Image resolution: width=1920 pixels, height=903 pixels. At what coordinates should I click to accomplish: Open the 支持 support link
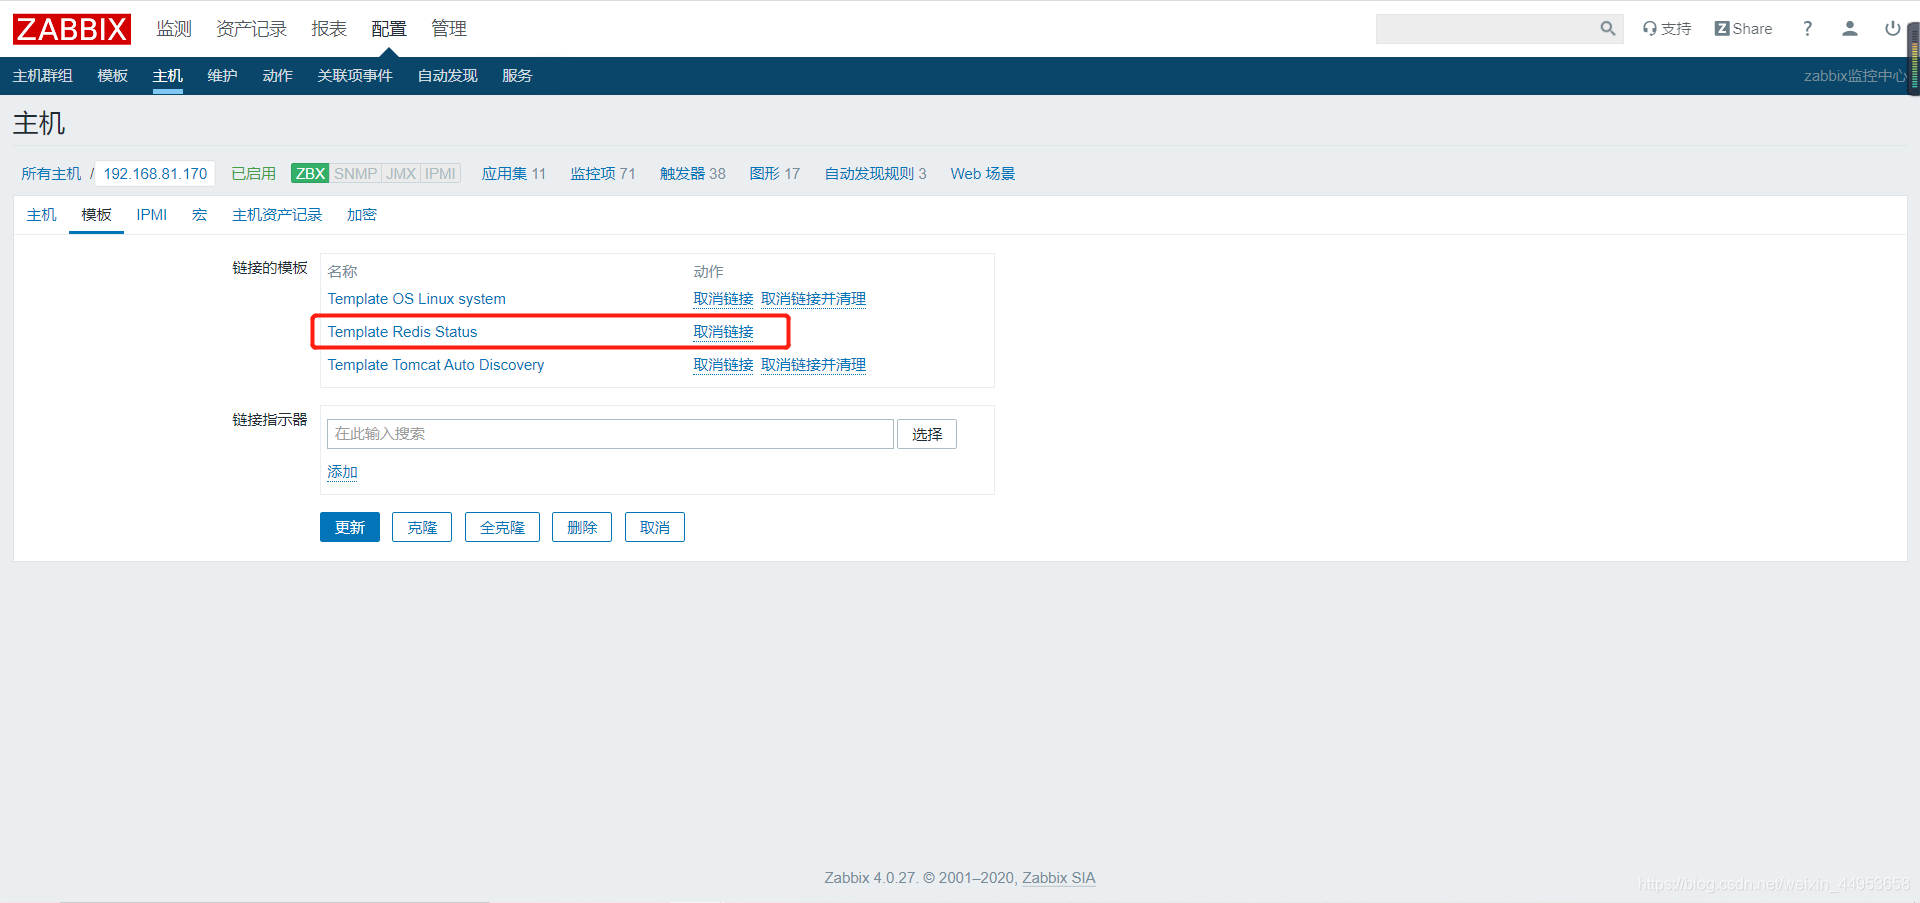(x=1667, y=29)
